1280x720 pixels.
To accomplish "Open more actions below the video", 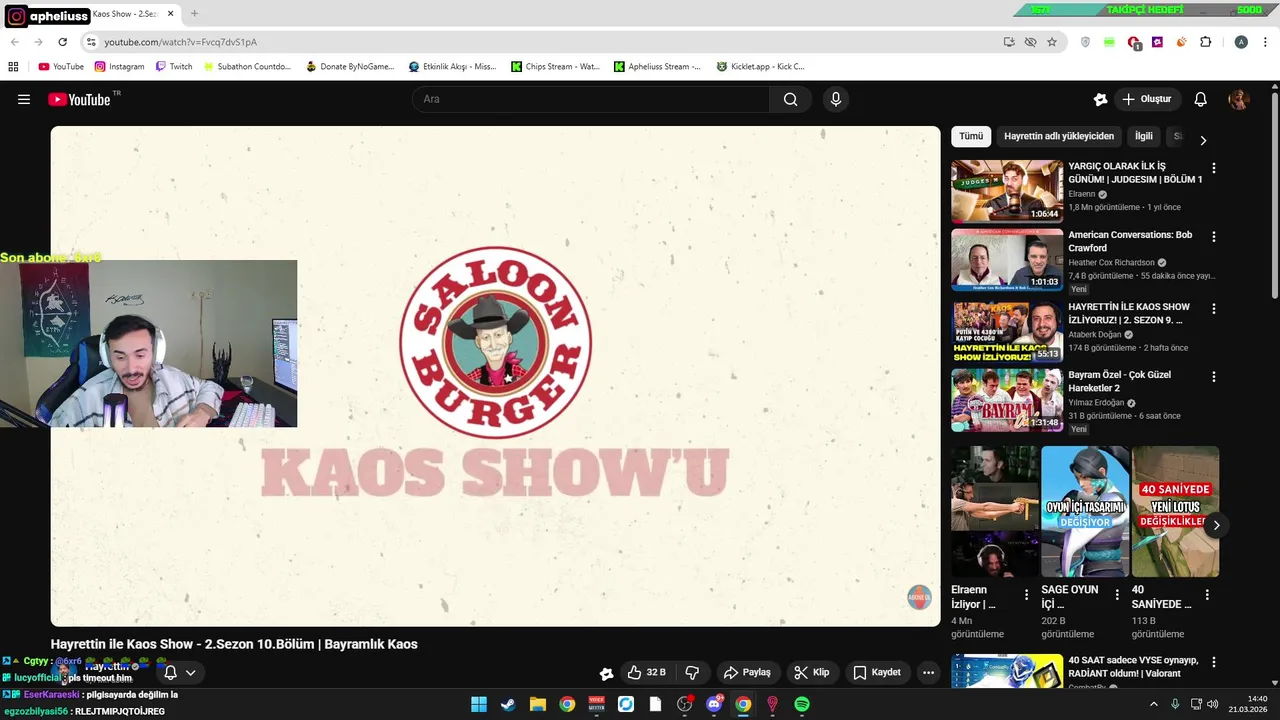I will (x=928, y=672).
